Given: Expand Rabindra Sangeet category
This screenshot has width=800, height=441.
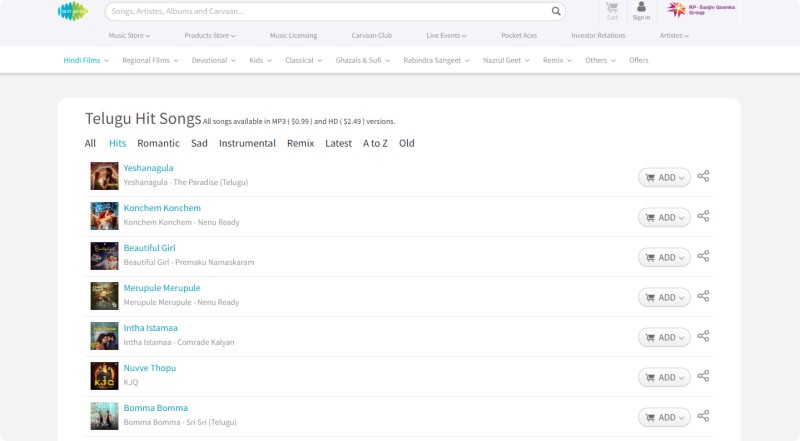Looking at the screenshot, I should [x=436, y=60].
